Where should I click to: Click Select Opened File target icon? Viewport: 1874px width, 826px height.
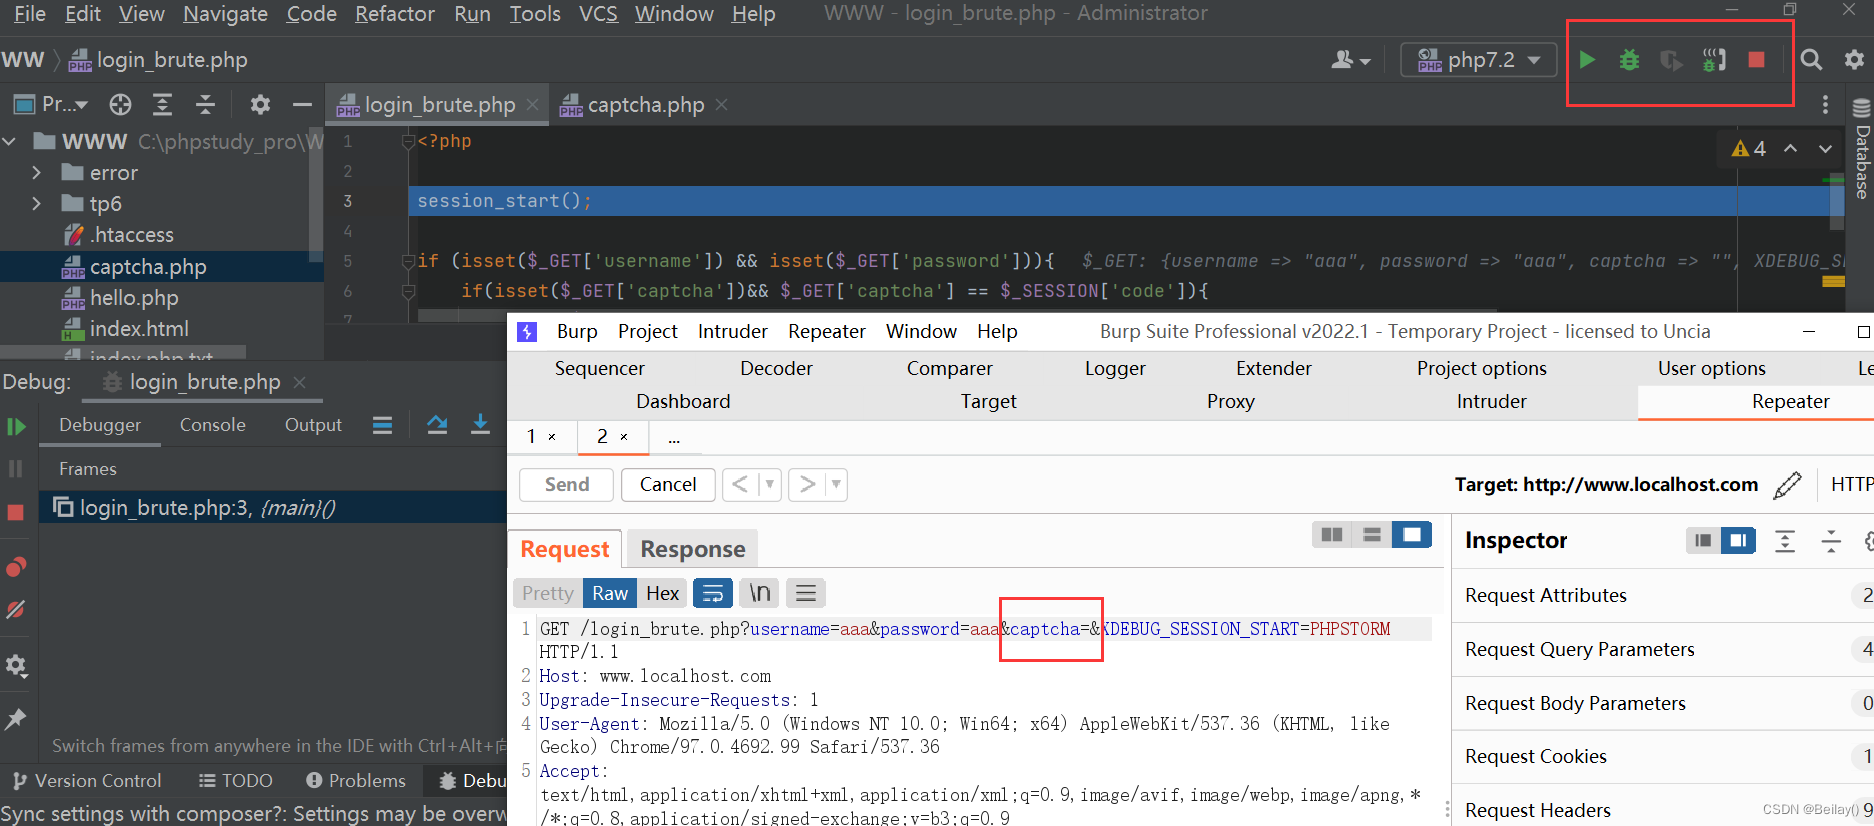[120, 104]
